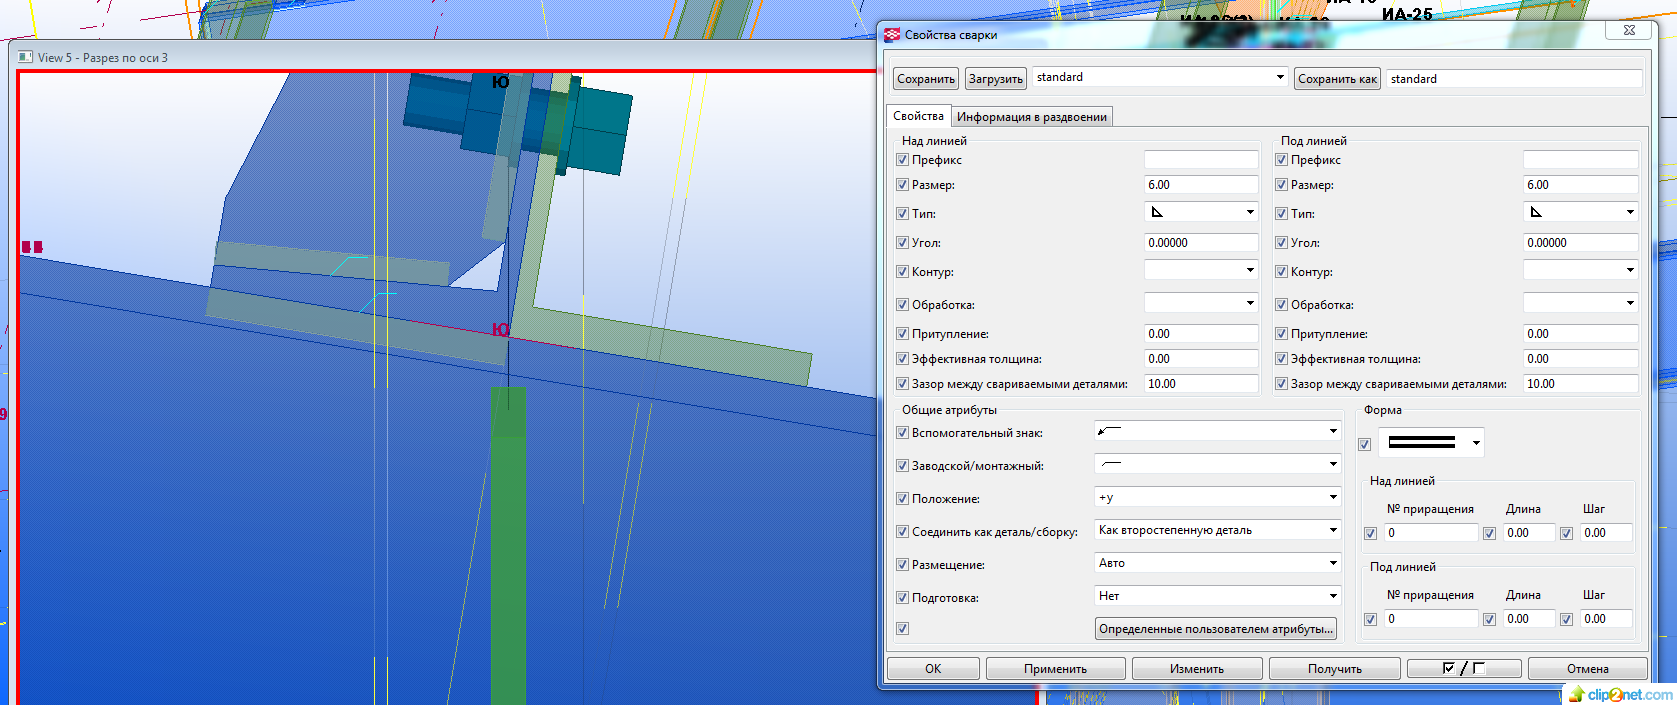Uncheck the Префикс checkbox above line

902,160
